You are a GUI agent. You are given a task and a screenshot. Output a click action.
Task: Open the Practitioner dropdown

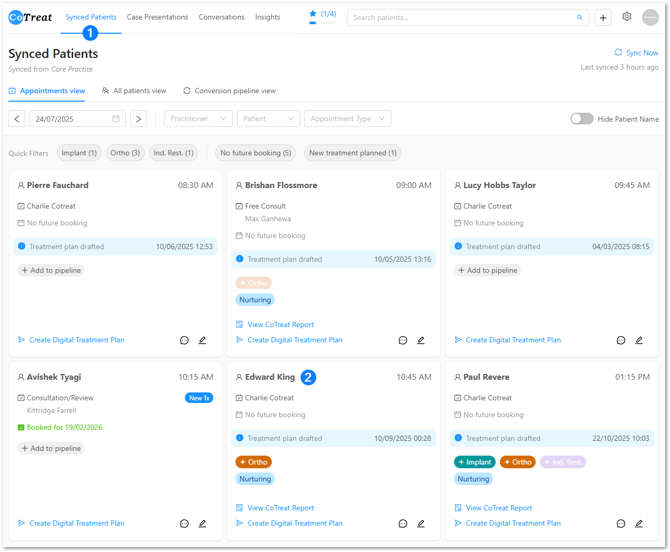198,119
